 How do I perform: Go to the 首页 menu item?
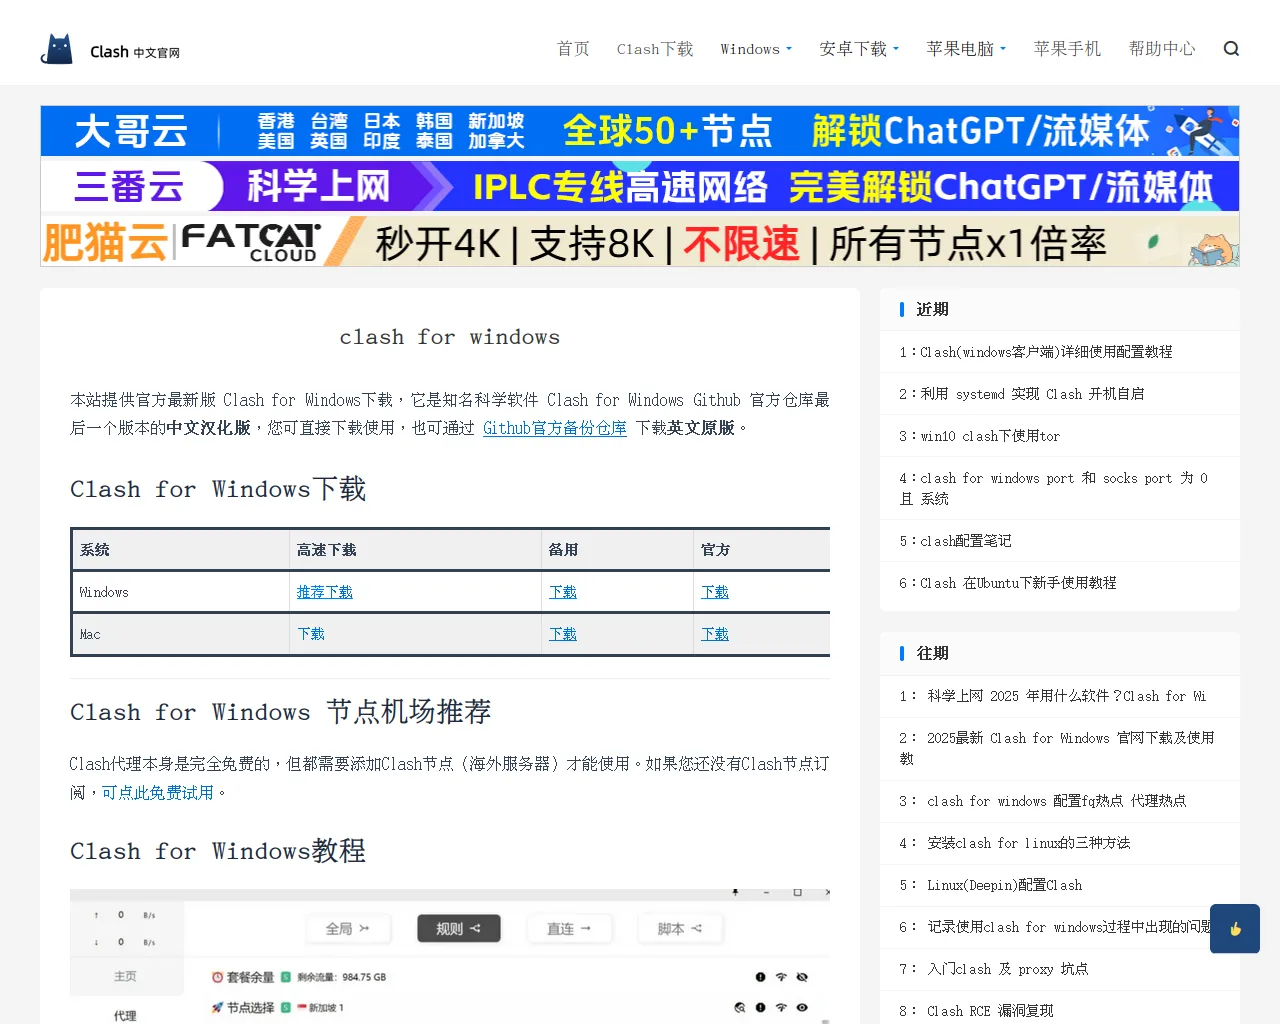(573, 49)
